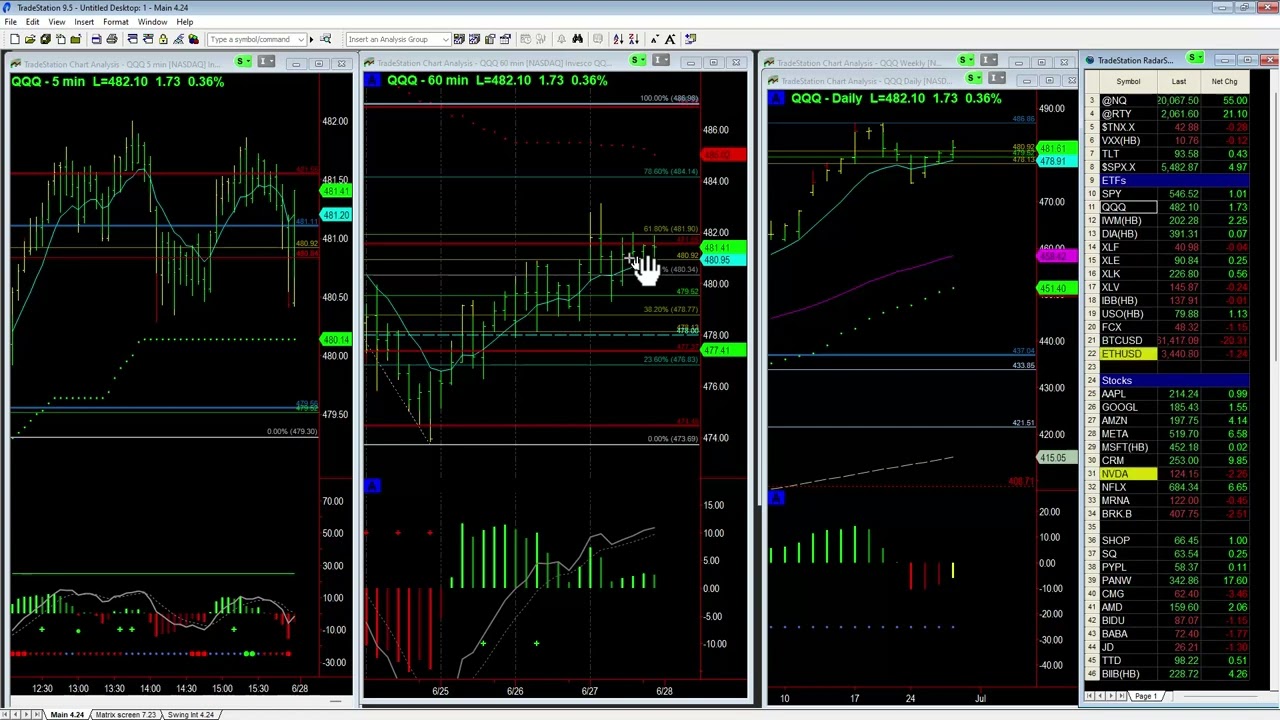1280x720 pixels.
Task: Open the symbol link S on Weekly chart
Action: (965, 61)
